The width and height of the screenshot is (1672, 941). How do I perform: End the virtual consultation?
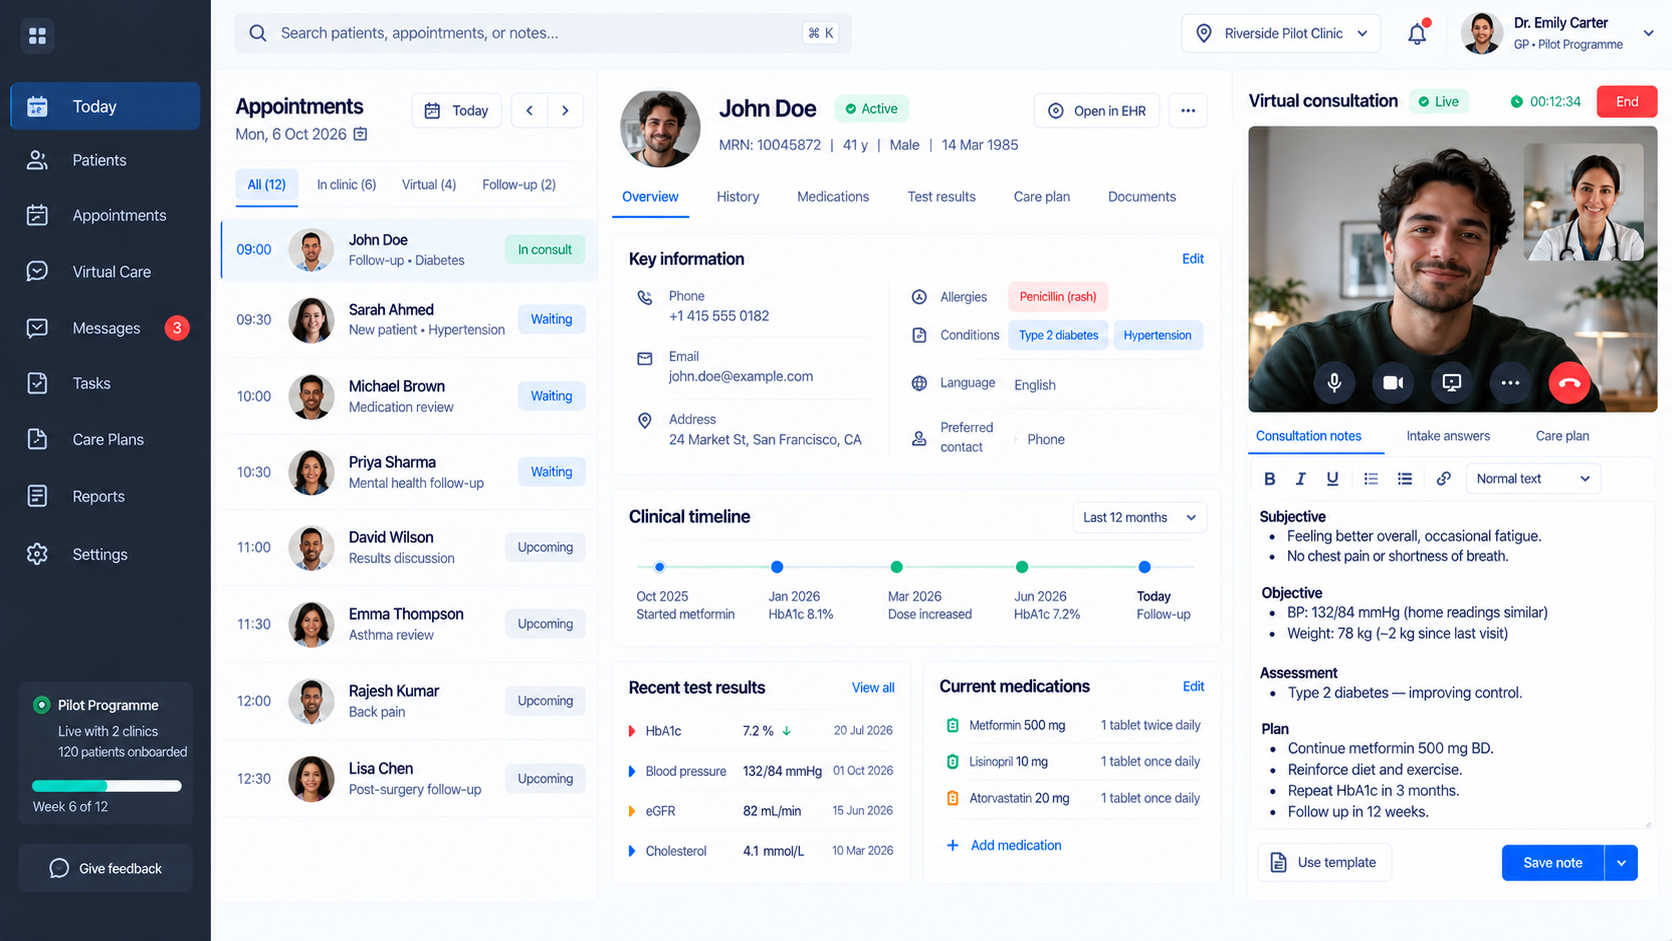[x=1627, y=102]
